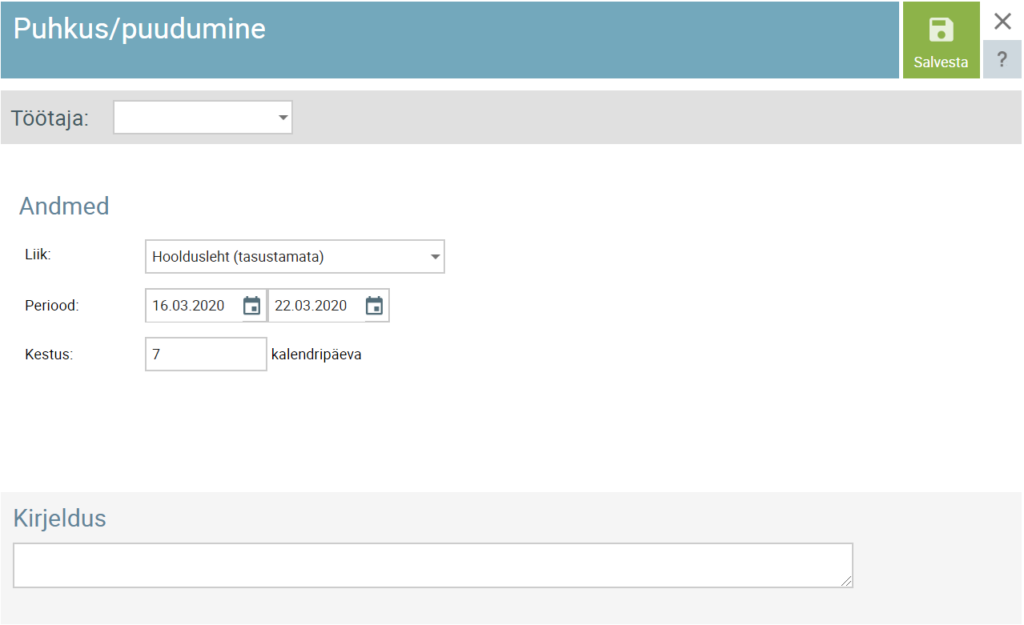Image resolution: width=1024 pixels, height=625 pixels.
Task: Open the calendar picker for start date 16.03.2020
Action: (252, 306)
